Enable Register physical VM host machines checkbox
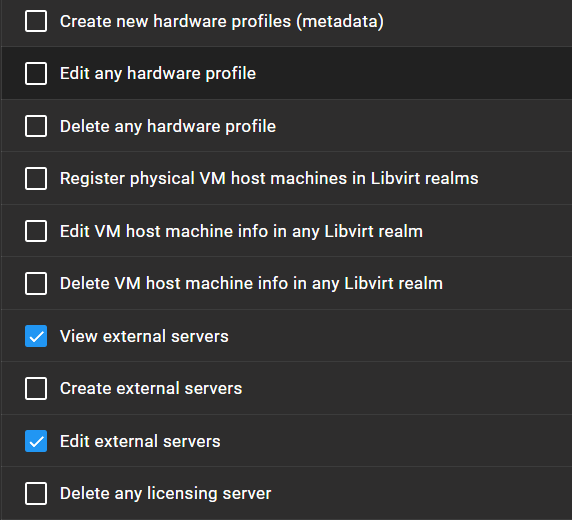This screenshot has height=520, width=572. tap(36, 178)
